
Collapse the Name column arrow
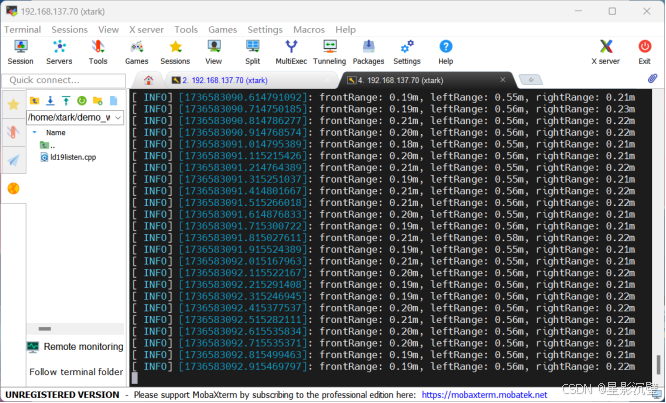coord(35,132)
